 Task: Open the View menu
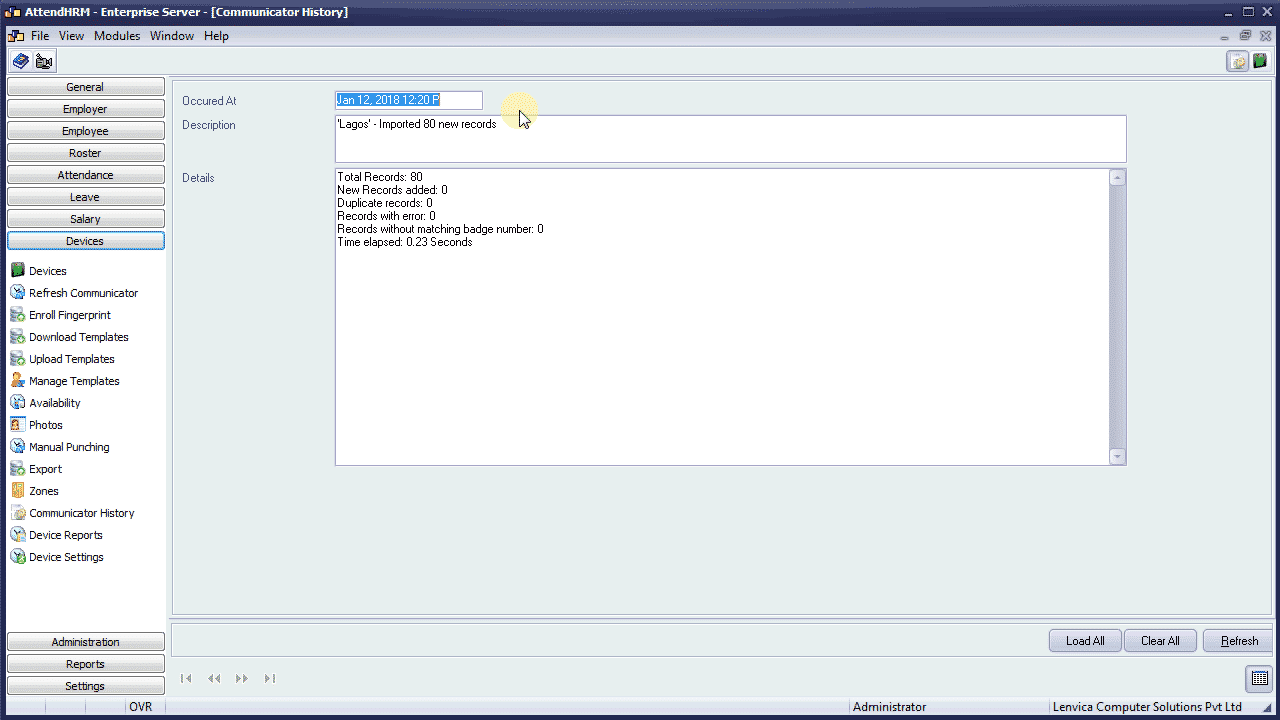point(71,36)
